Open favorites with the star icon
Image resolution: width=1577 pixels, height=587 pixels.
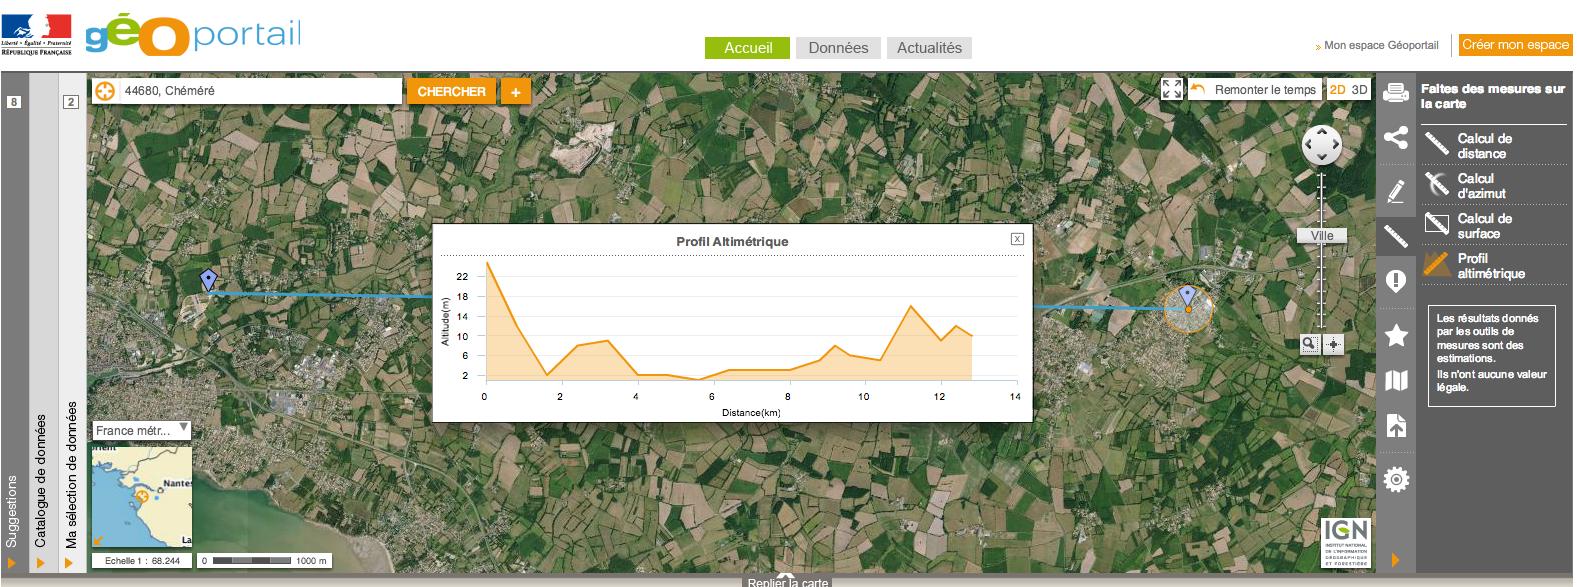[1396, 335]
